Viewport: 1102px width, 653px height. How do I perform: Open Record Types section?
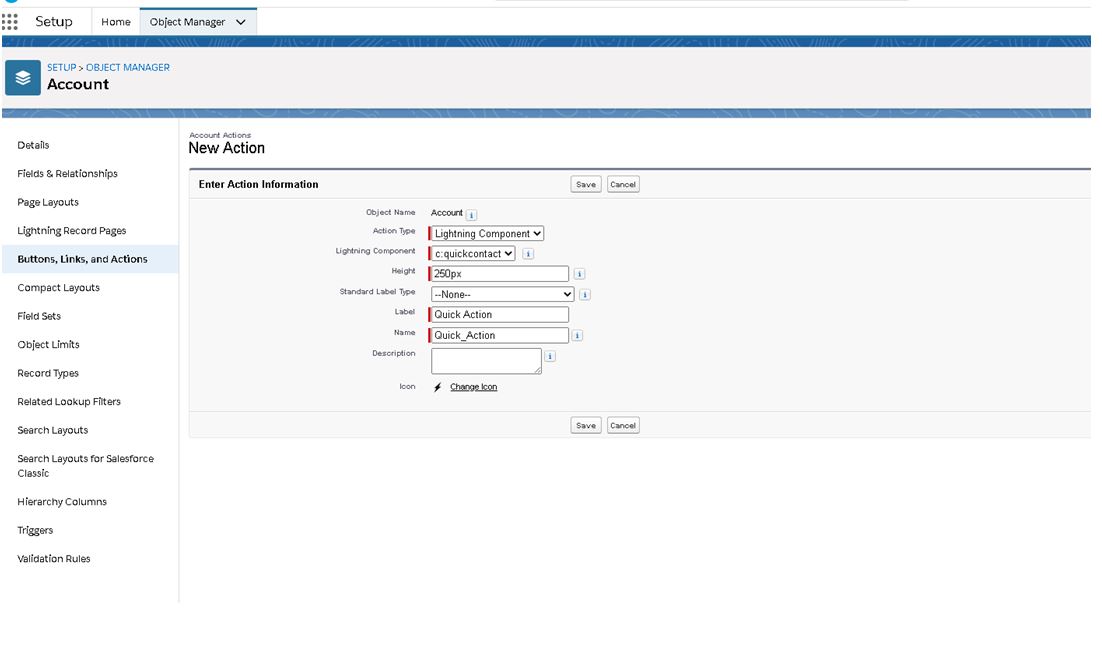click(x=48, y=373)
